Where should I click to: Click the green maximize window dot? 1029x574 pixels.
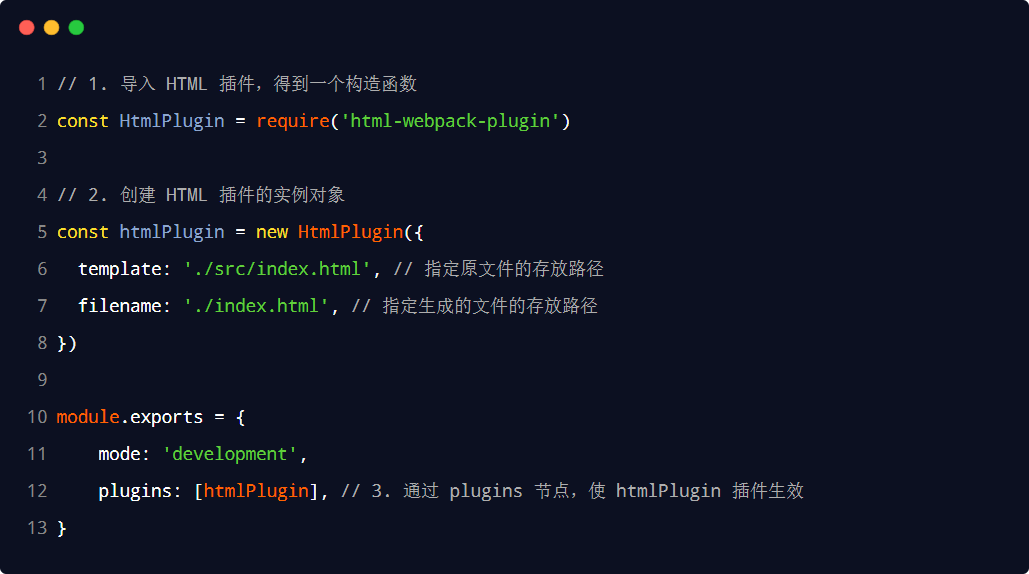coord(76,28)
